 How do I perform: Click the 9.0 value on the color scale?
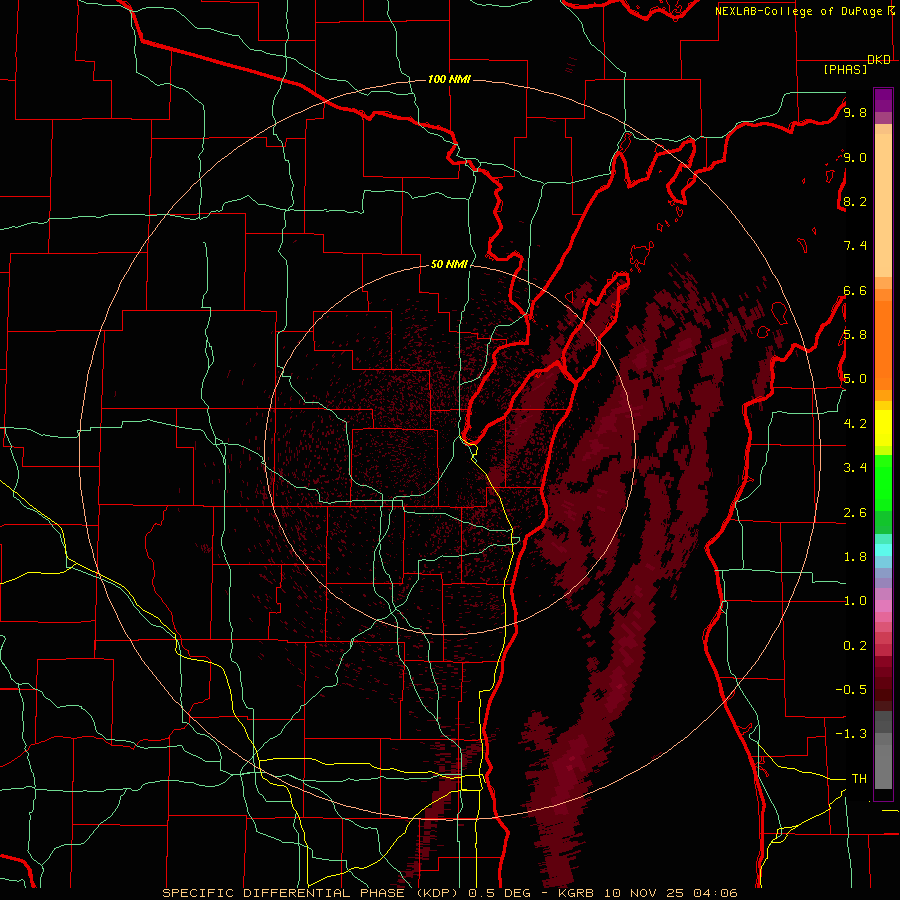(855, 157)
